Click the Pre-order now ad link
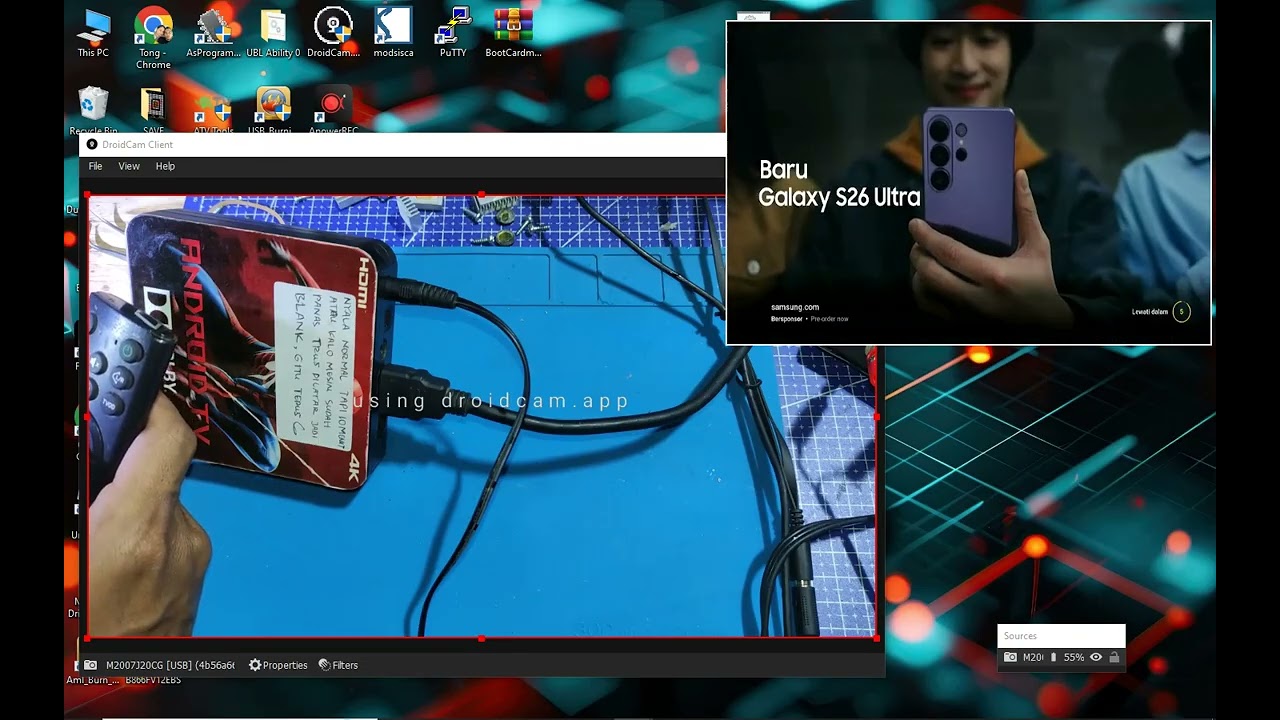Image resolution: width=1280 pixels, height=720 pixels. point(830,319)
